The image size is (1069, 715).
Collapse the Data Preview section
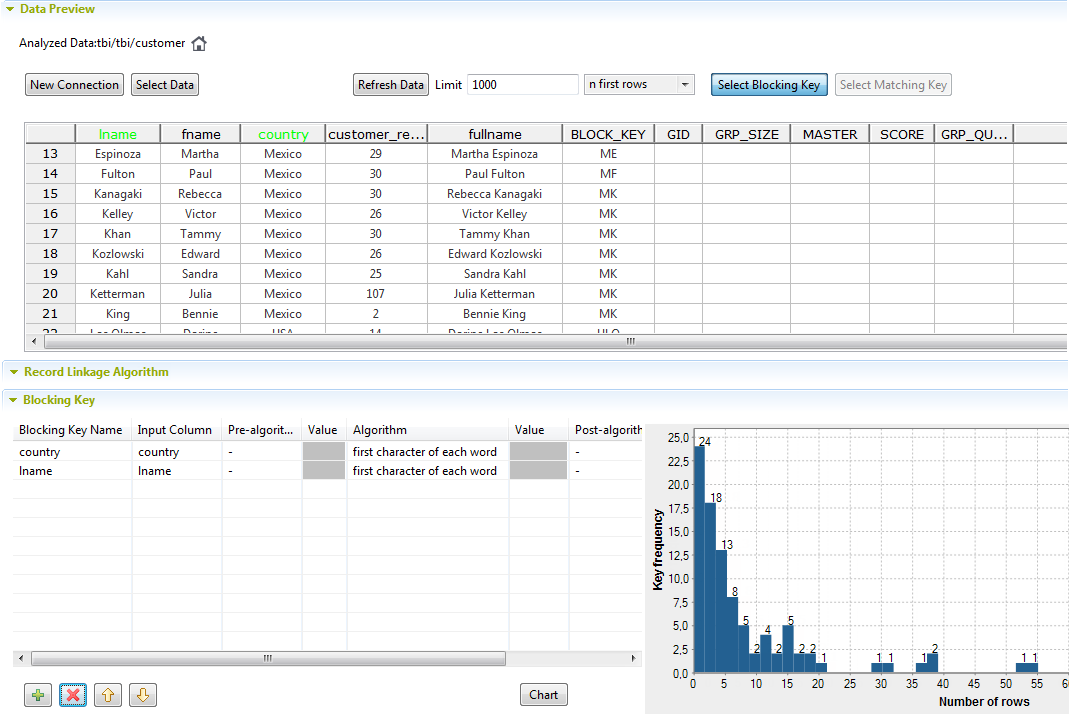tap(10, 9)
